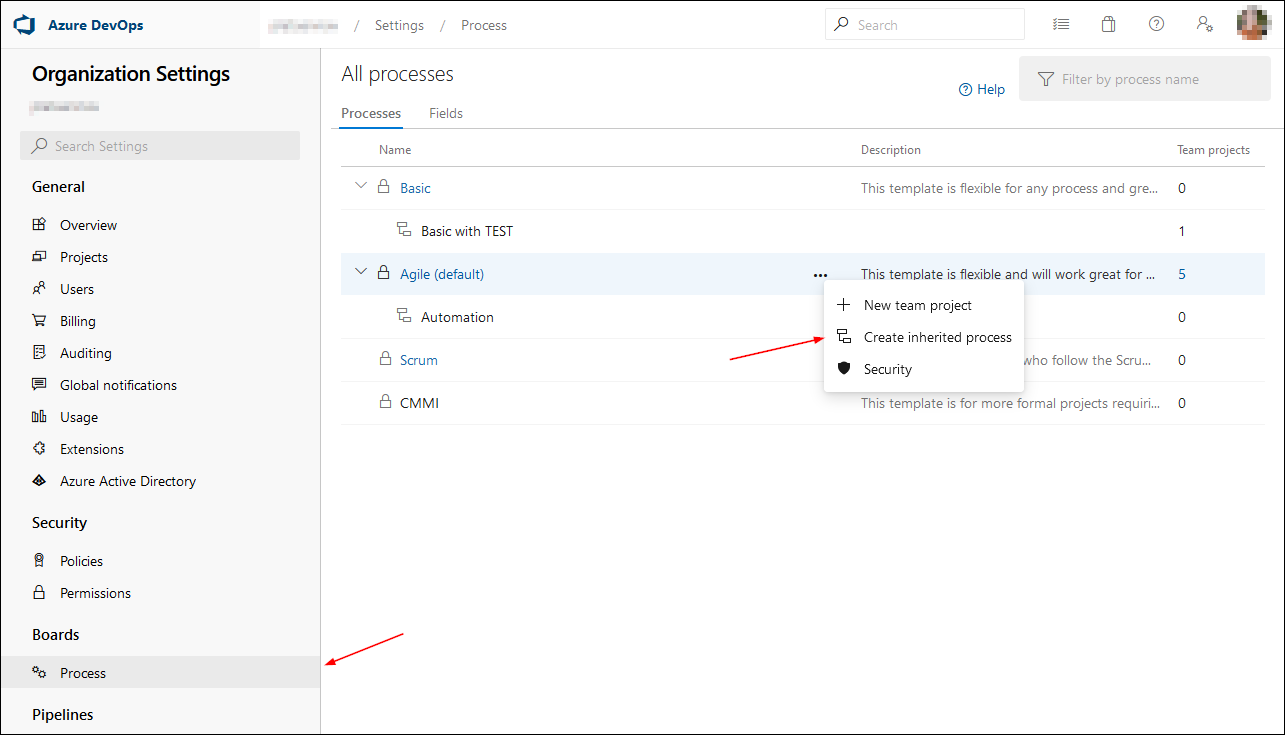Click the lock icon beside Basic process
The width and height of the screenshot is (1285, 735).
(x=383, y=187)
